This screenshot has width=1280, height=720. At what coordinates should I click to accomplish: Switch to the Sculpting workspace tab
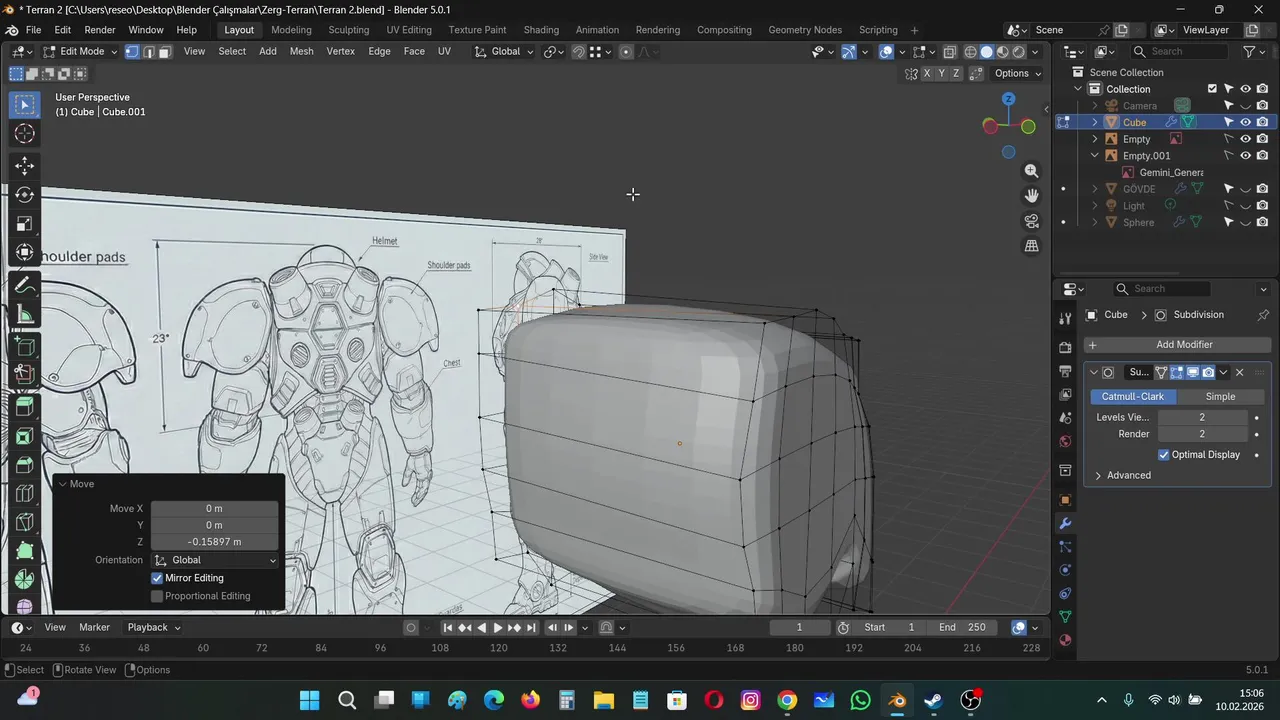[349, 30]
